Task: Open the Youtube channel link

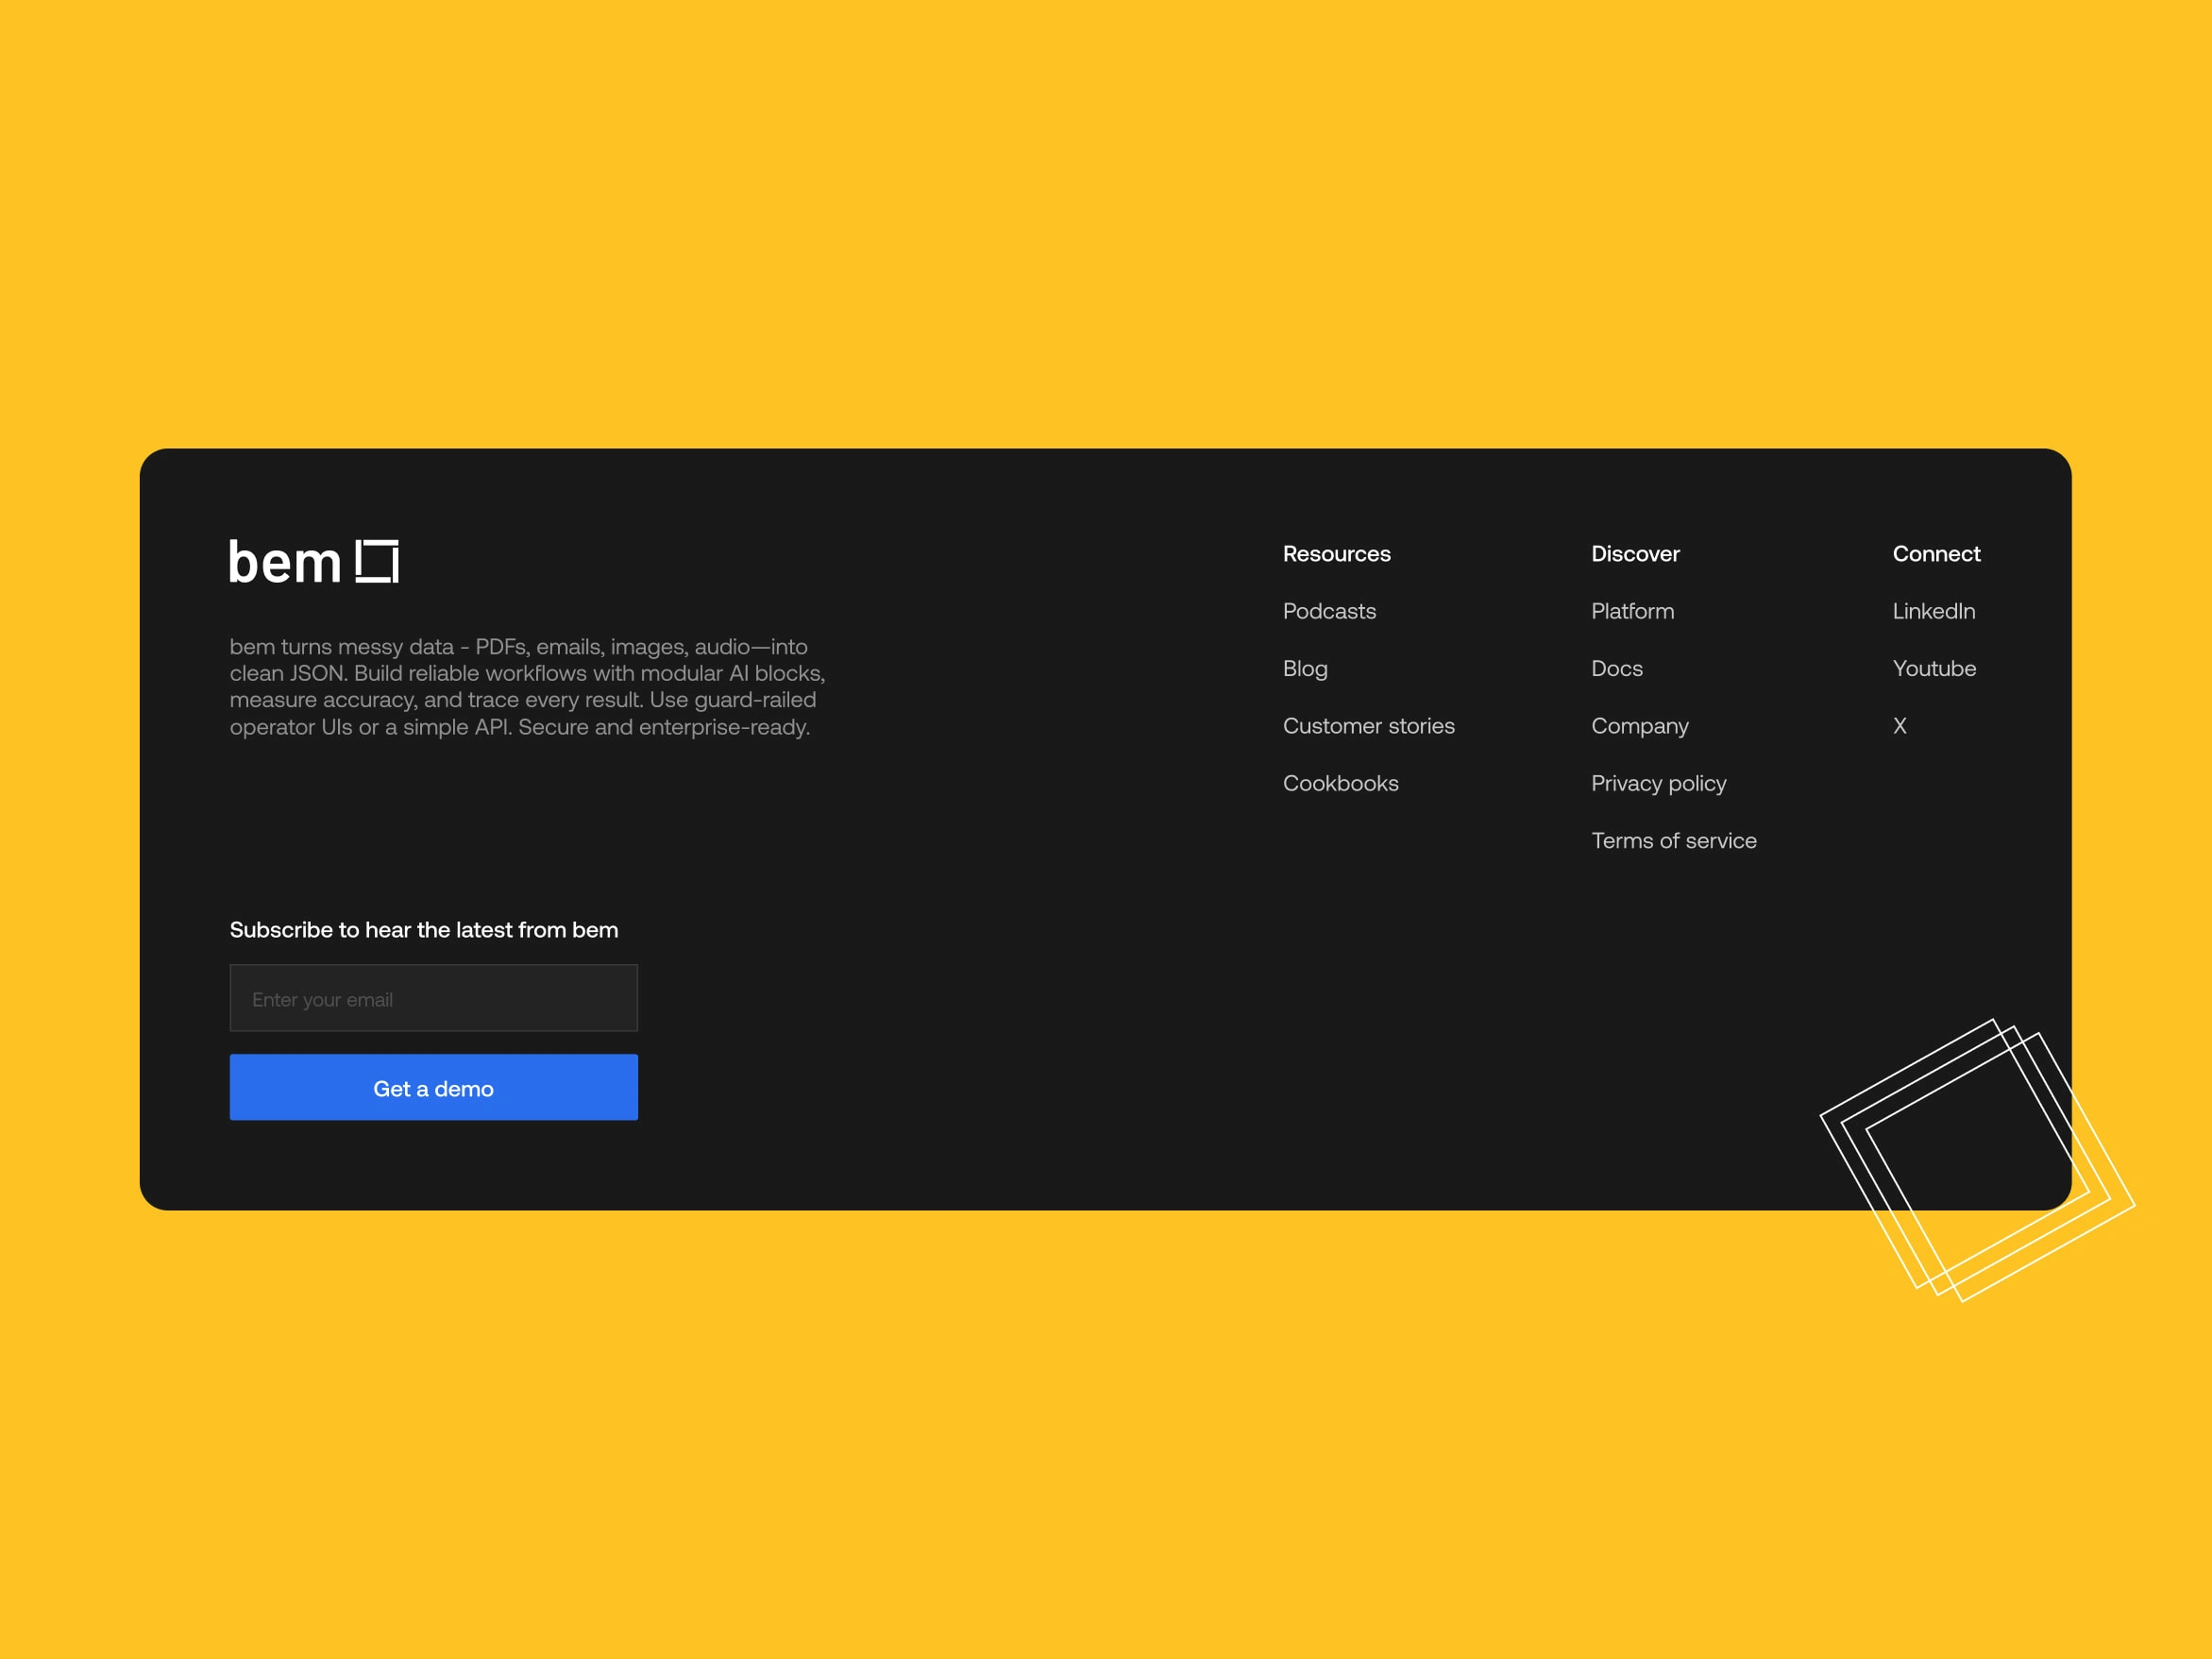Action: [x=1934, y=668]
